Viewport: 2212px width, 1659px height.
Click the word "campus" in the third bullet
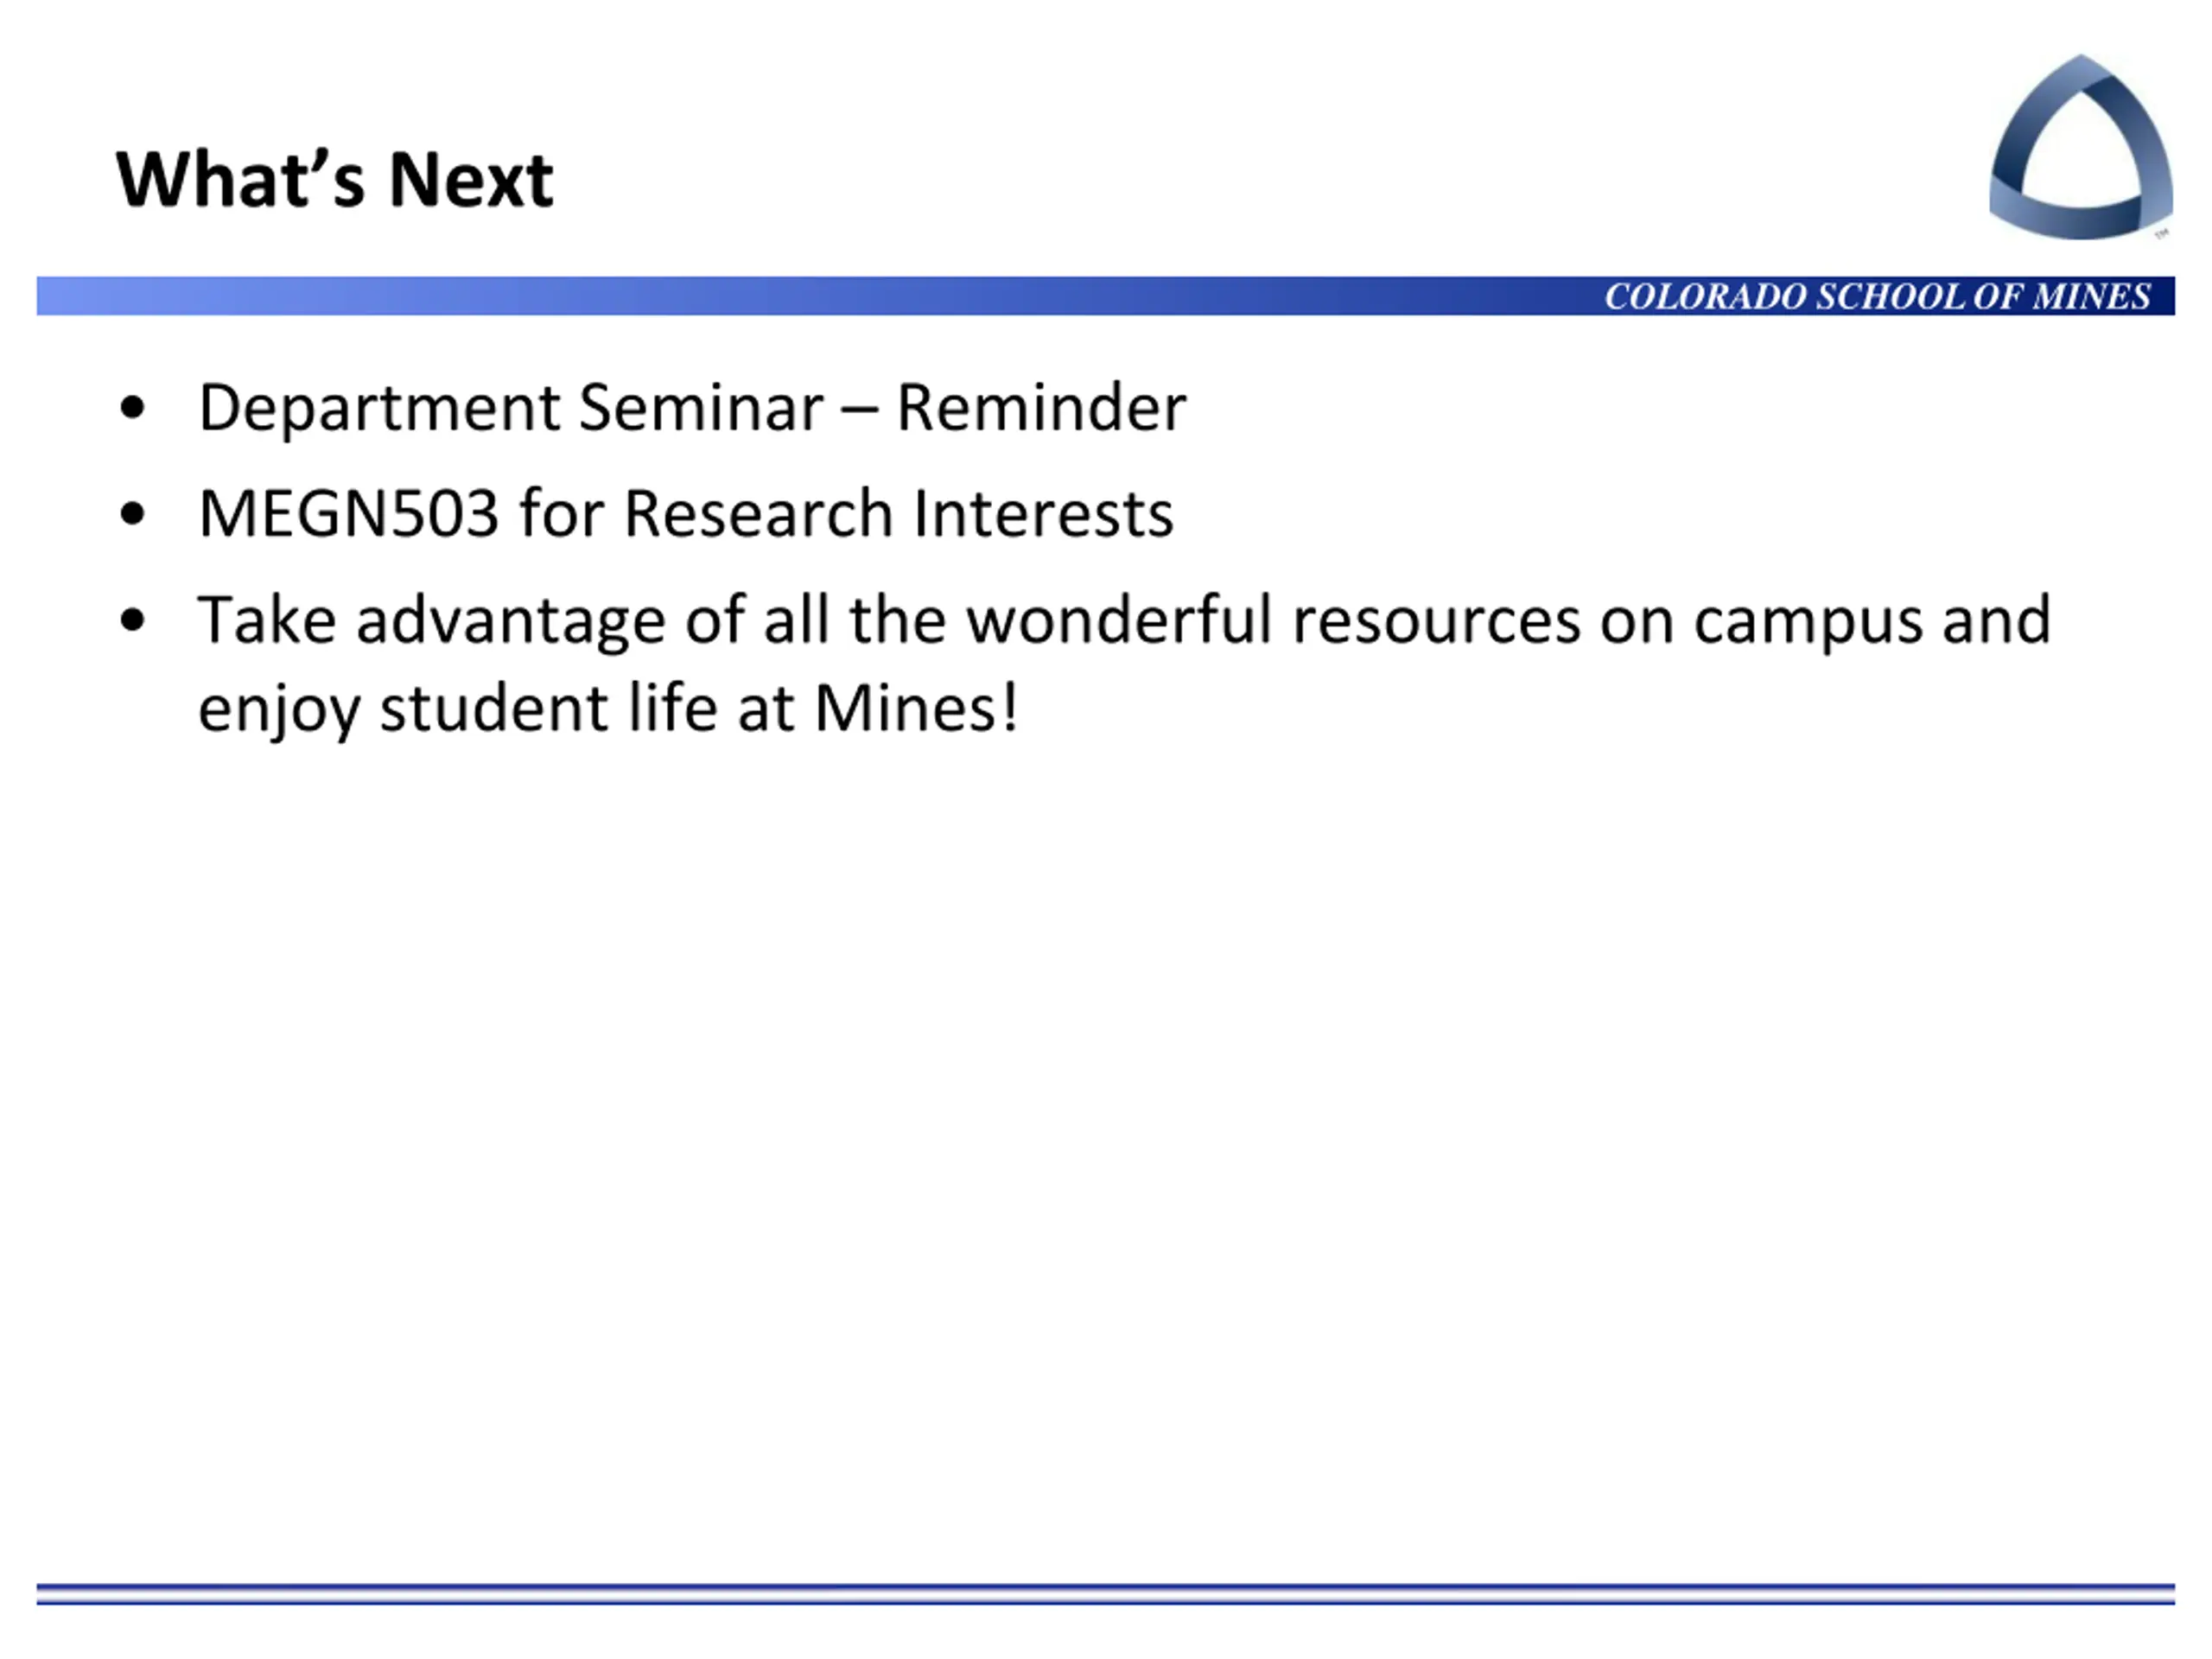pyautogui.click(x=1807, y=620)
